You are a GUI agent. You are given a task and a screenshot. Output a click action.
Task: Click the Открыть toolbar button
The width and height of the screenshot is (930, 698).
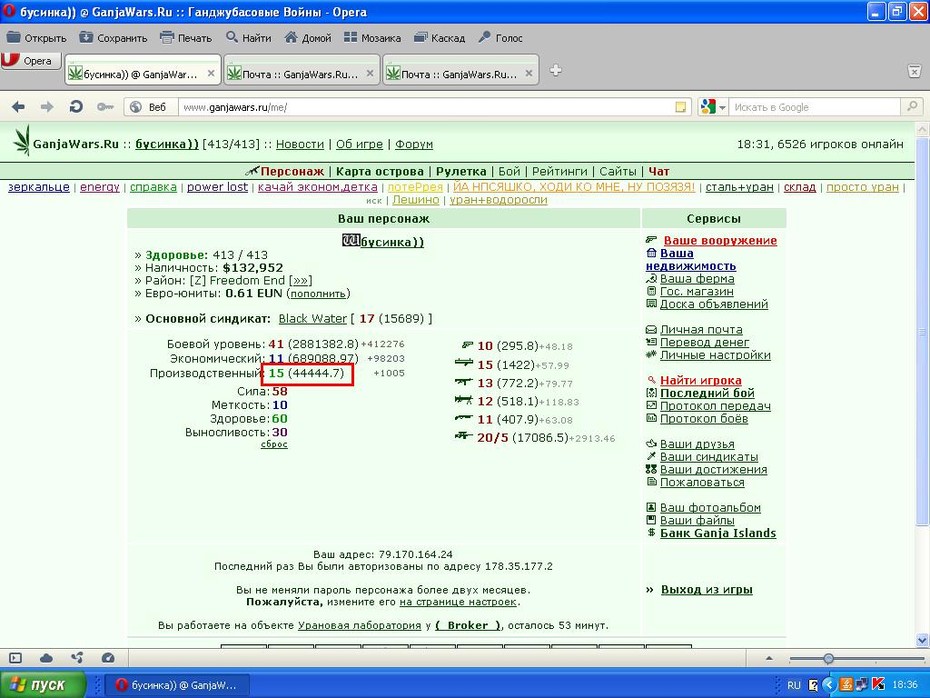click(x=36, y=38)
